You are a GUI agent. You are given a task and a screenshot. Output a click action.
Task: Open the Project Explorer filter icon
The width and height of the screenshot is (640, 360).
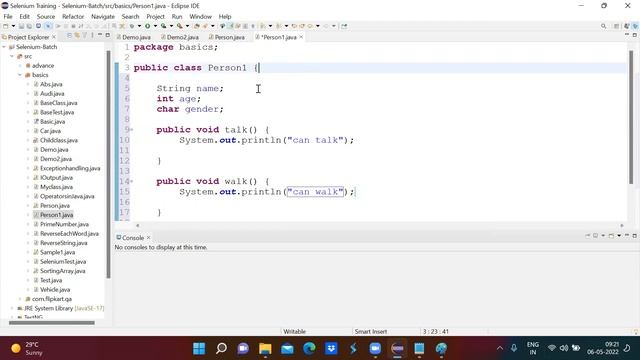pos(84,36)
